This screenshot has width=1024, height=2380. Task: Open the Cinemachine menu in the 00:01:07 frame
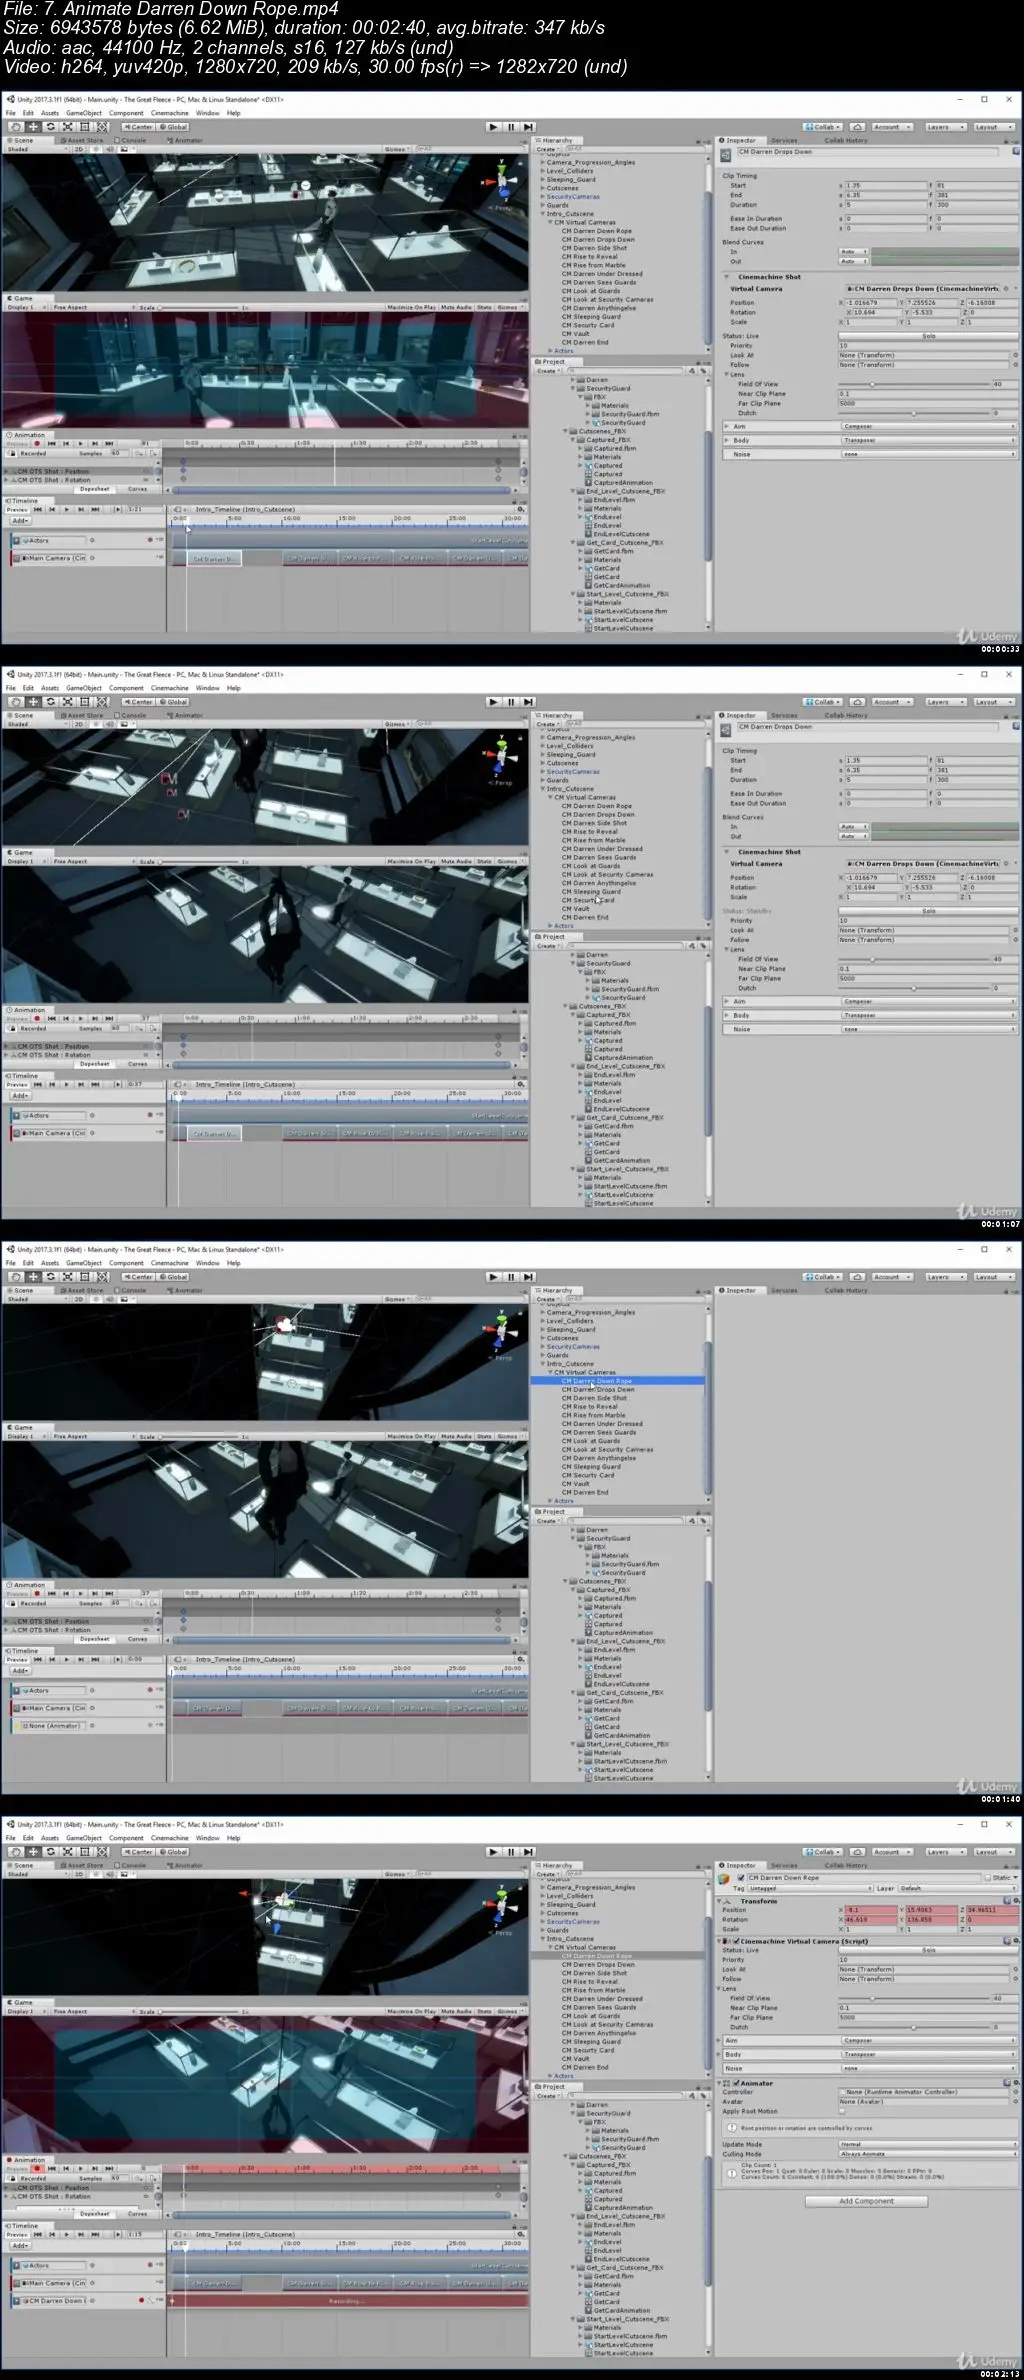tap(169, 688)
